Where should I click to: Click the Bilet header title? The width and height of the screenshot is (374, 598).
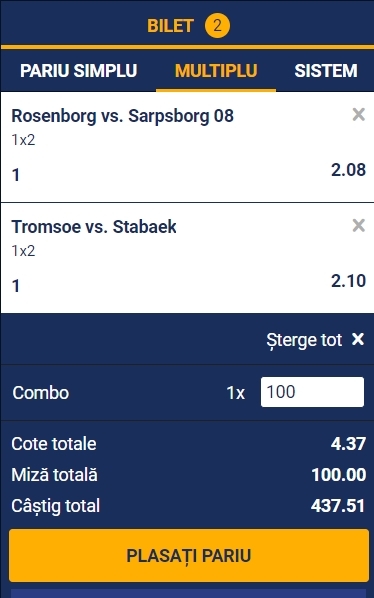point(170,26)
